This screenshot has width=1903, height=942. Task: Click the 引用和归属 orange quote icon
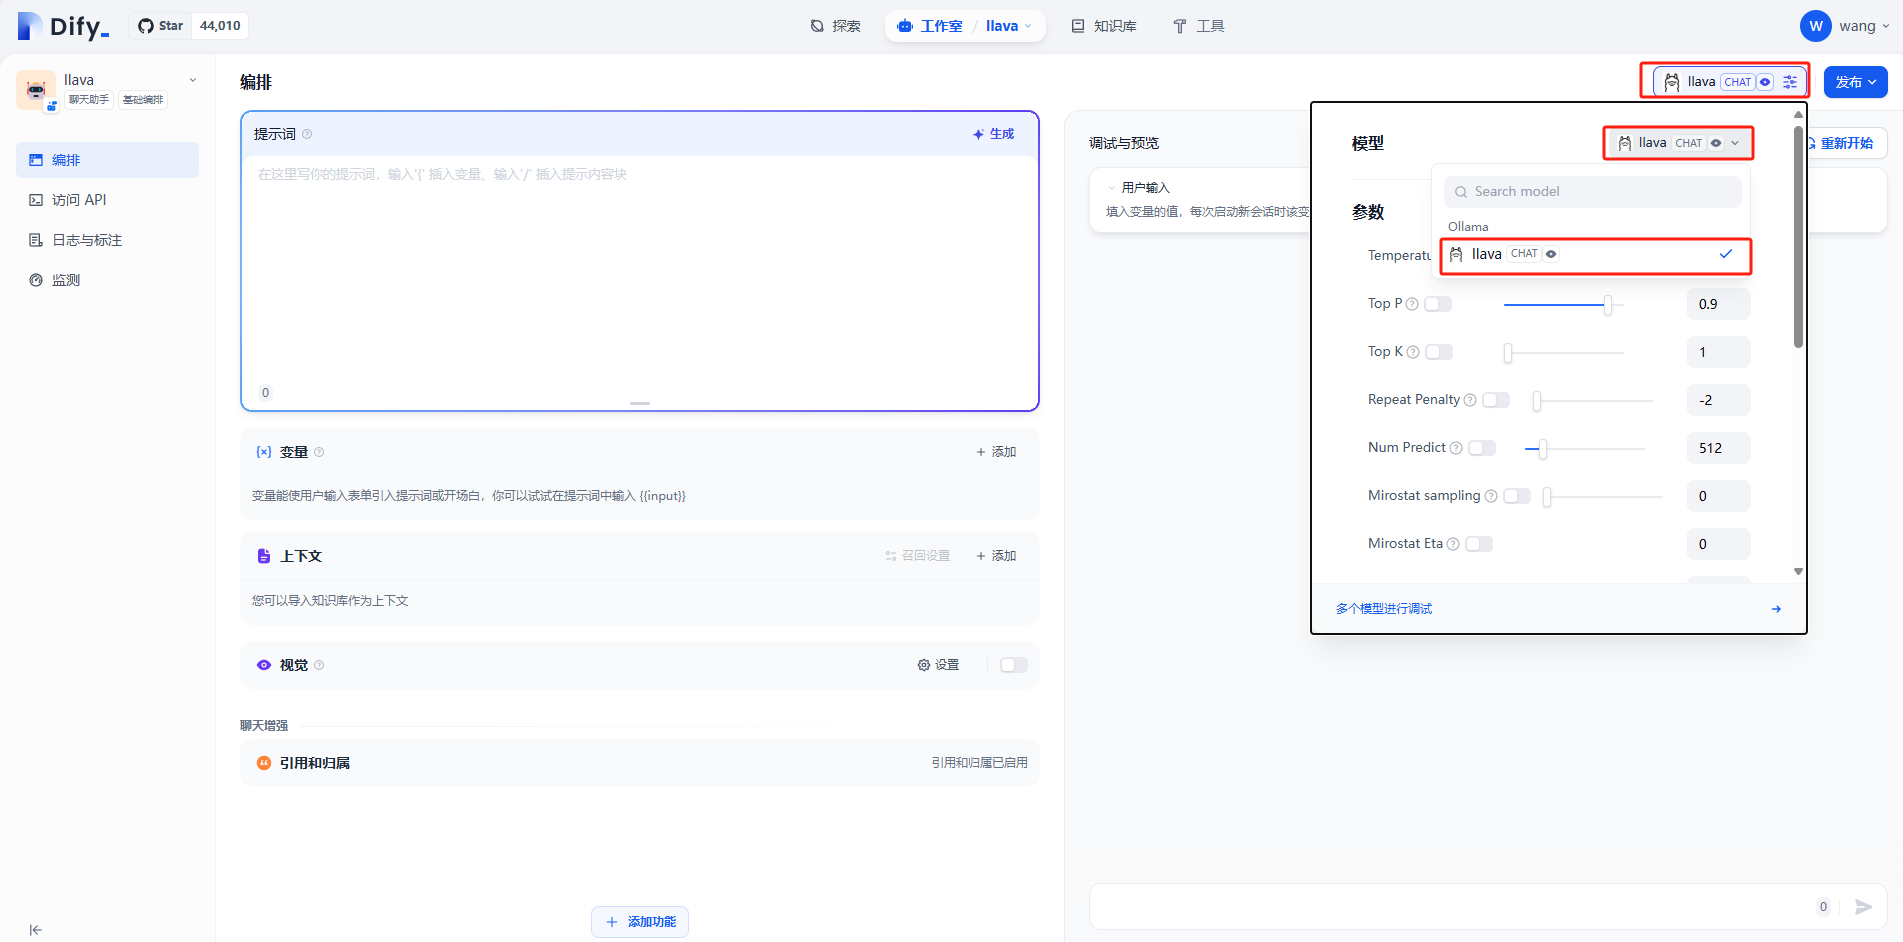tap(264, 763)
